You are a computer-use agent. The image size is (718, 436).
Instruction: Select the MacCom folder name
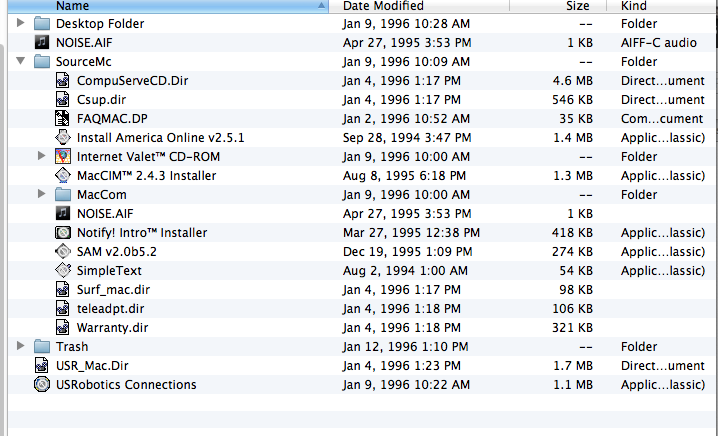point(102,195)
